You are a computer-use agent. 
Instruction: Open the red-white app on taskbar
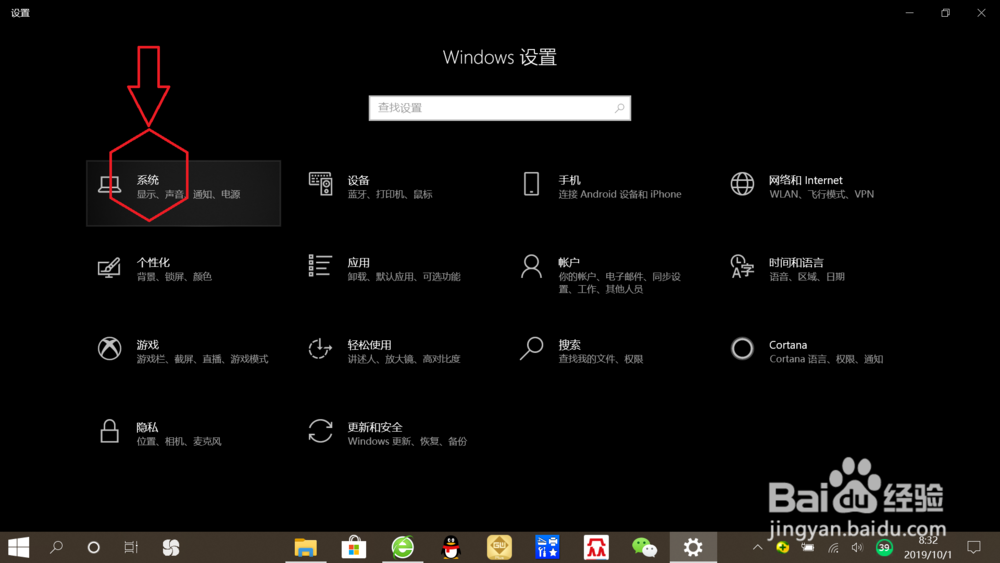tap(596, 547)
